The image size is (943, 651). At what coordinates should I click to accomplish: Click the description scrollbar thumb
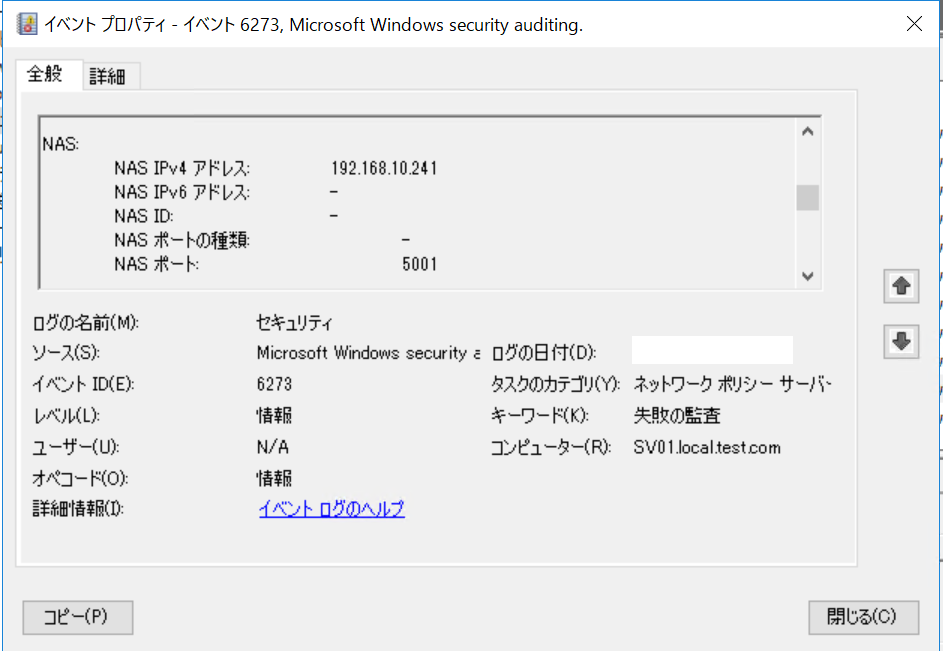(x=807, y=197)
